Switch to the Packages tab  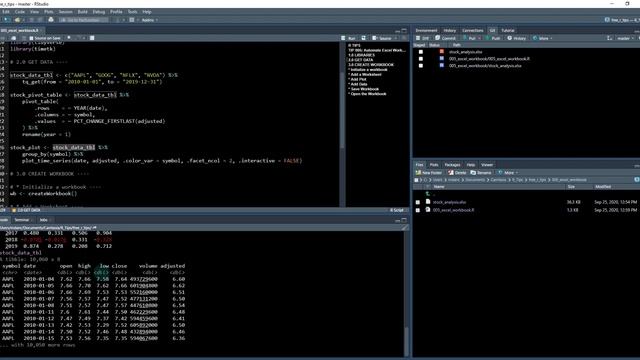point(452,165)
